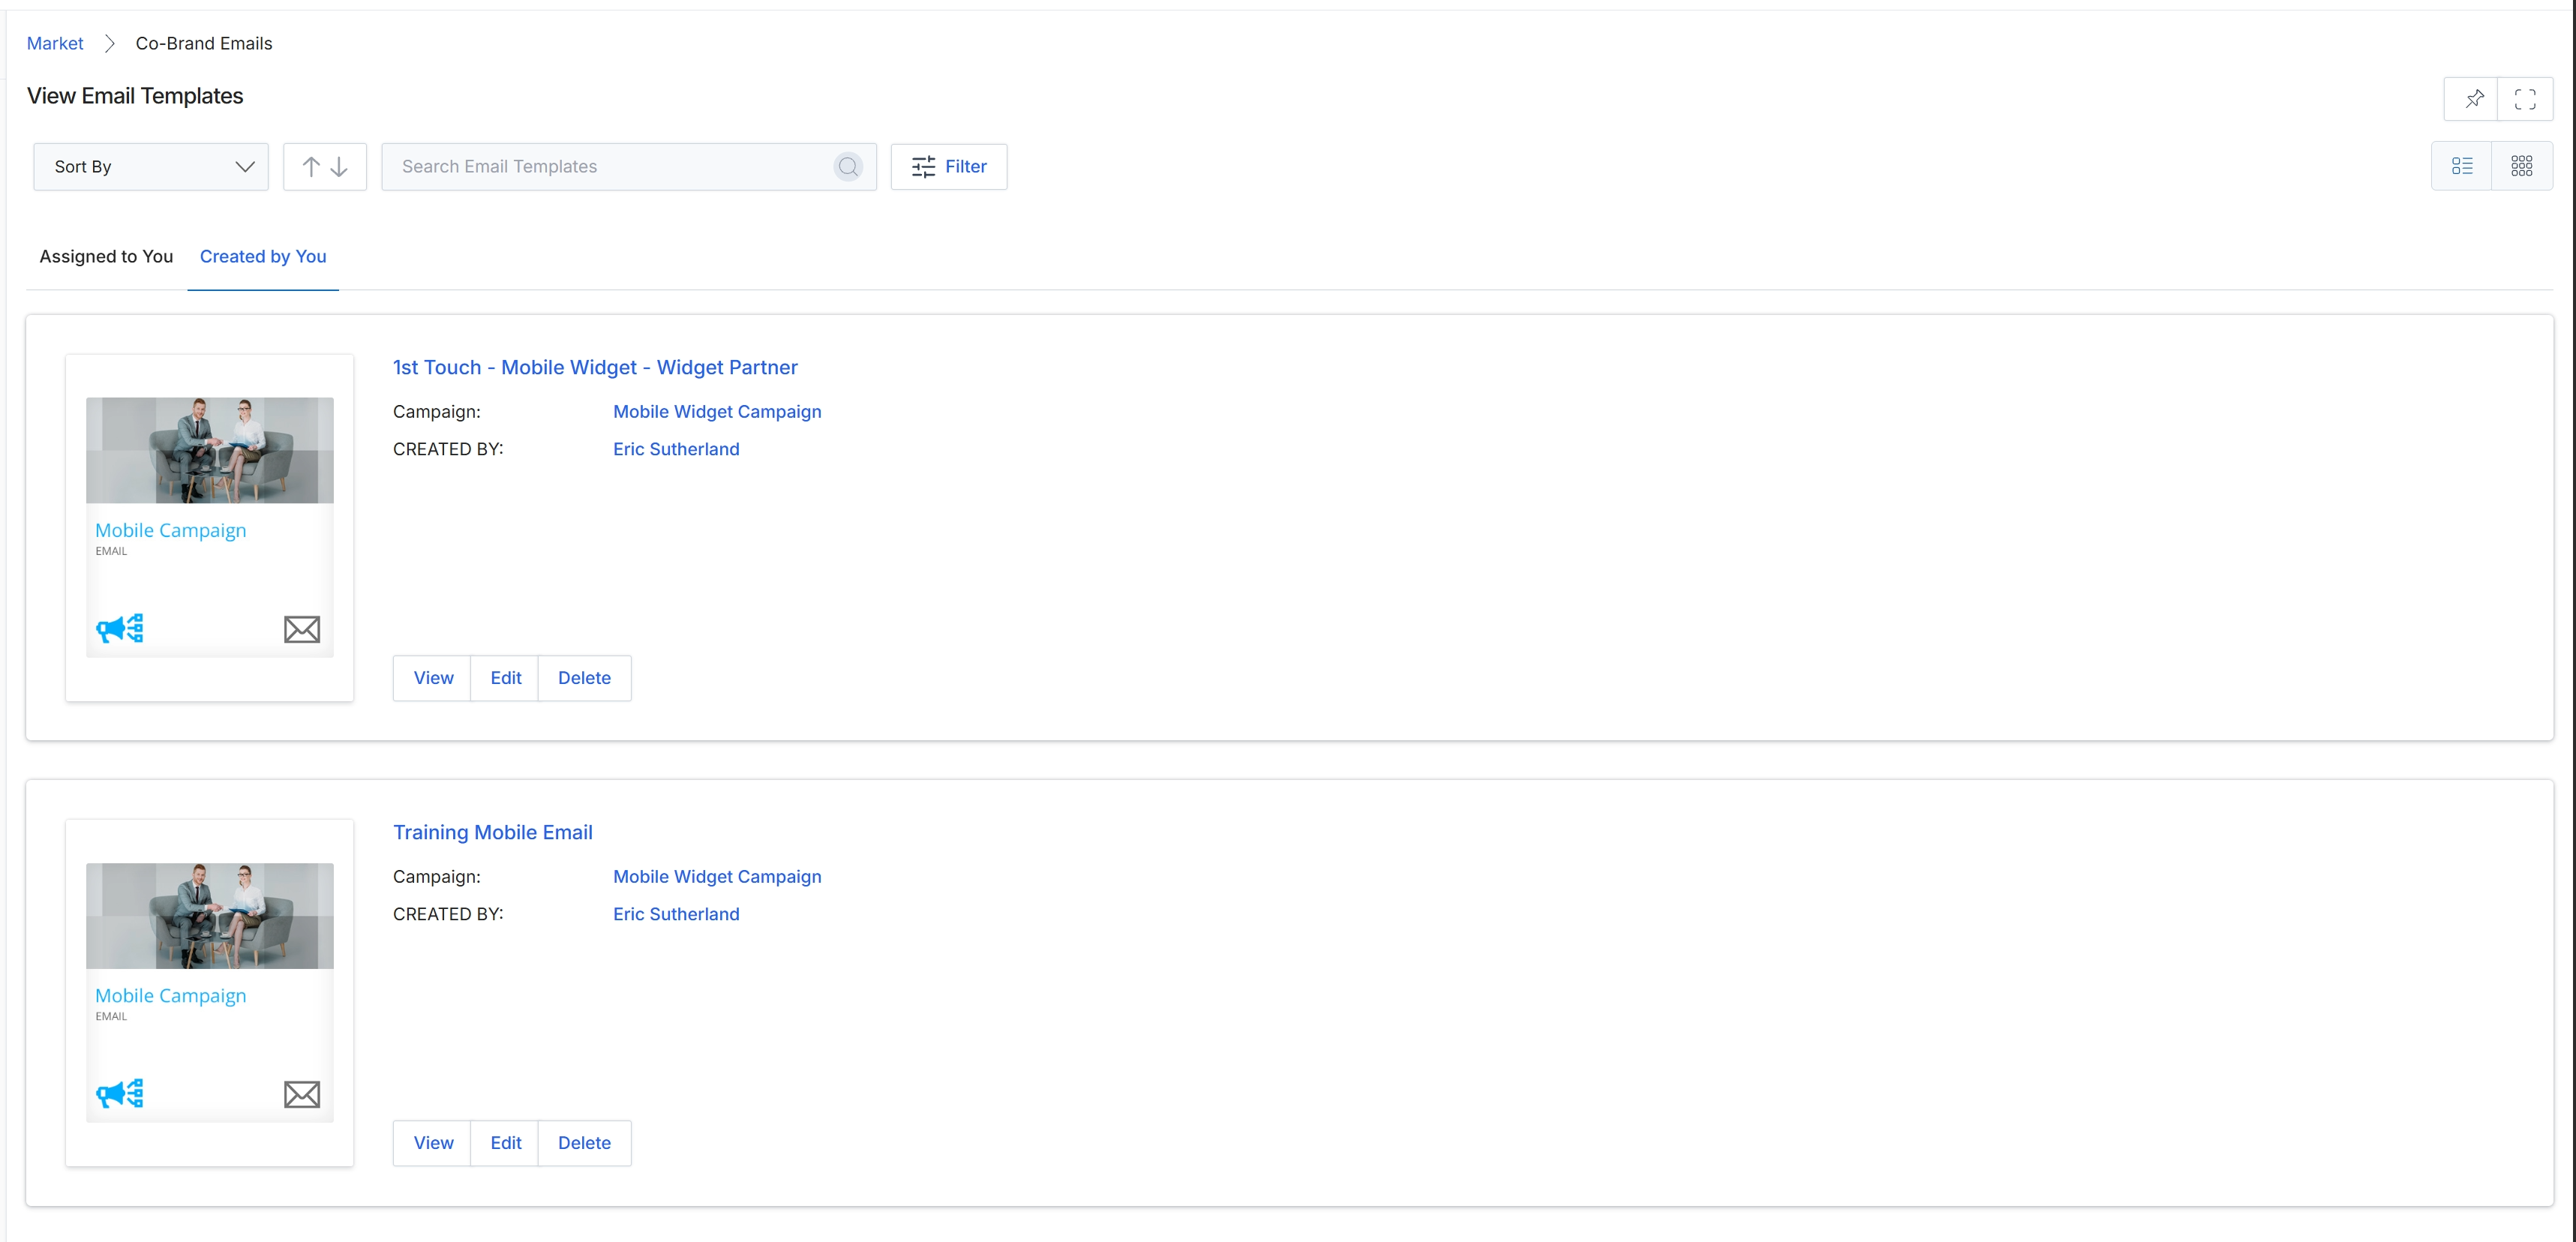Image resolution: width=2576 pixels, height=1242 pixels.
Task: Click megaphone icon on Training Mobile Email thumbnail
Action: click(120, 1093)
